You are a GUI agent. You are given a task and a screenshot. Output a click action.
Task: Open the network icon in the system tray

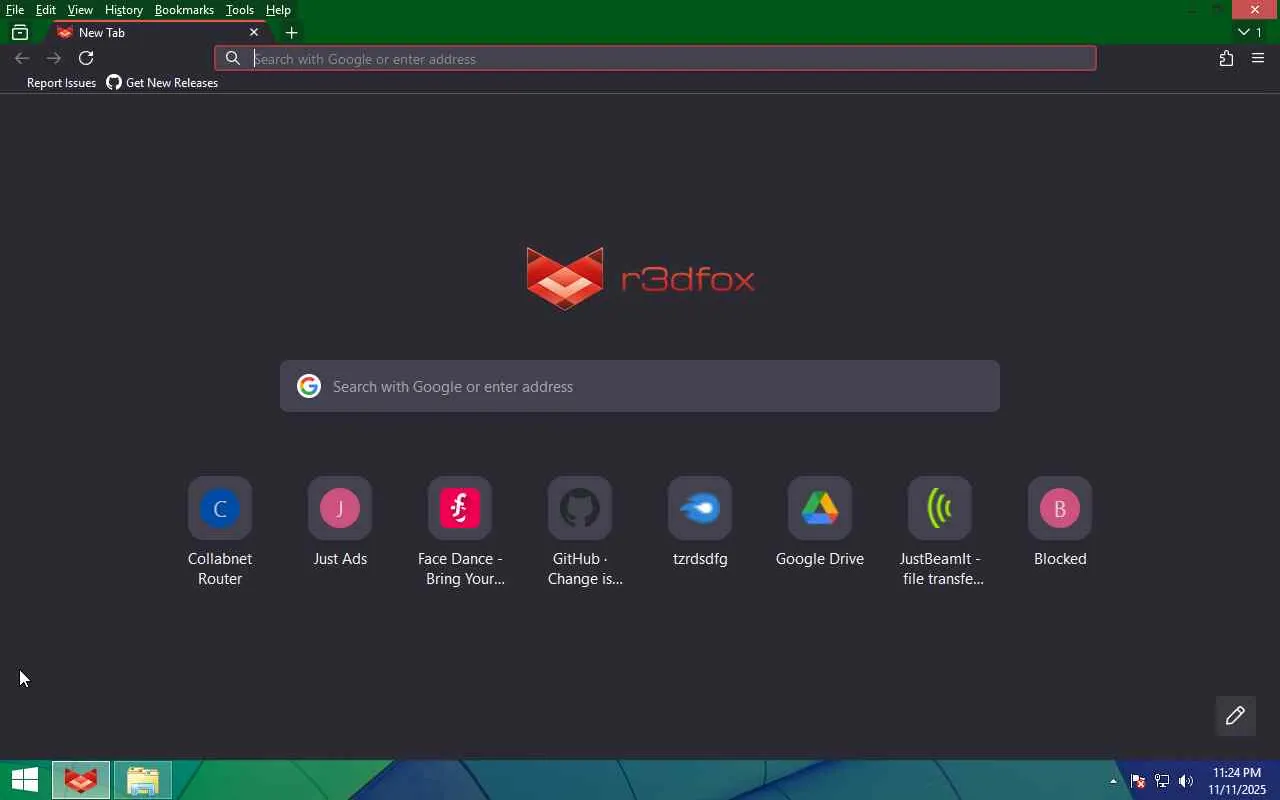click(x=1162, y=781)
